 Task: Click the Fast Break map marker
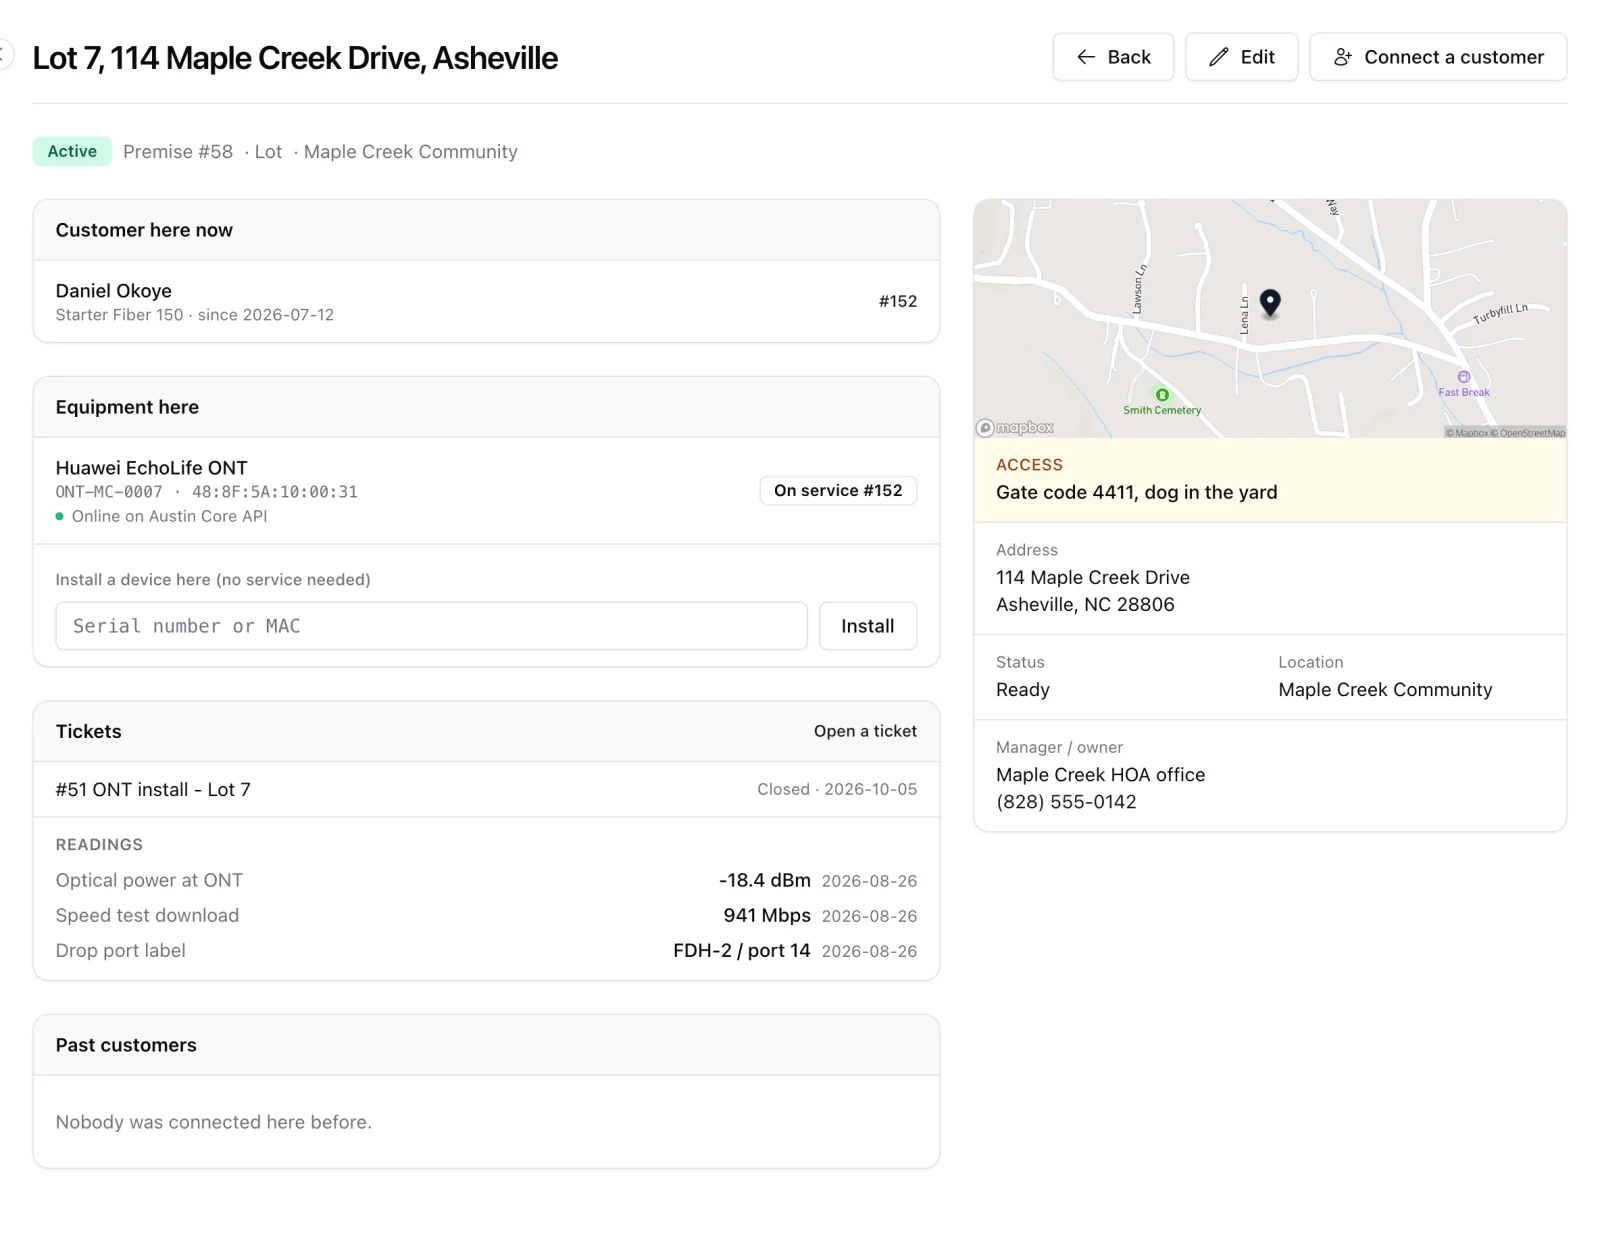click(x=1463, y=377)
